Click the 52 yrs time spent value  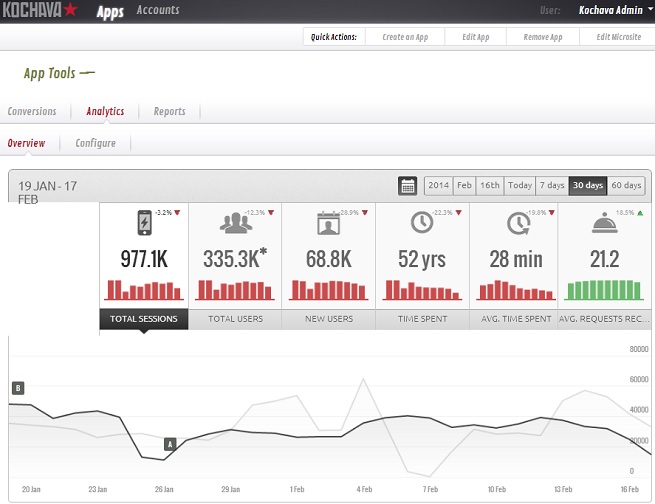click(422, 259)
